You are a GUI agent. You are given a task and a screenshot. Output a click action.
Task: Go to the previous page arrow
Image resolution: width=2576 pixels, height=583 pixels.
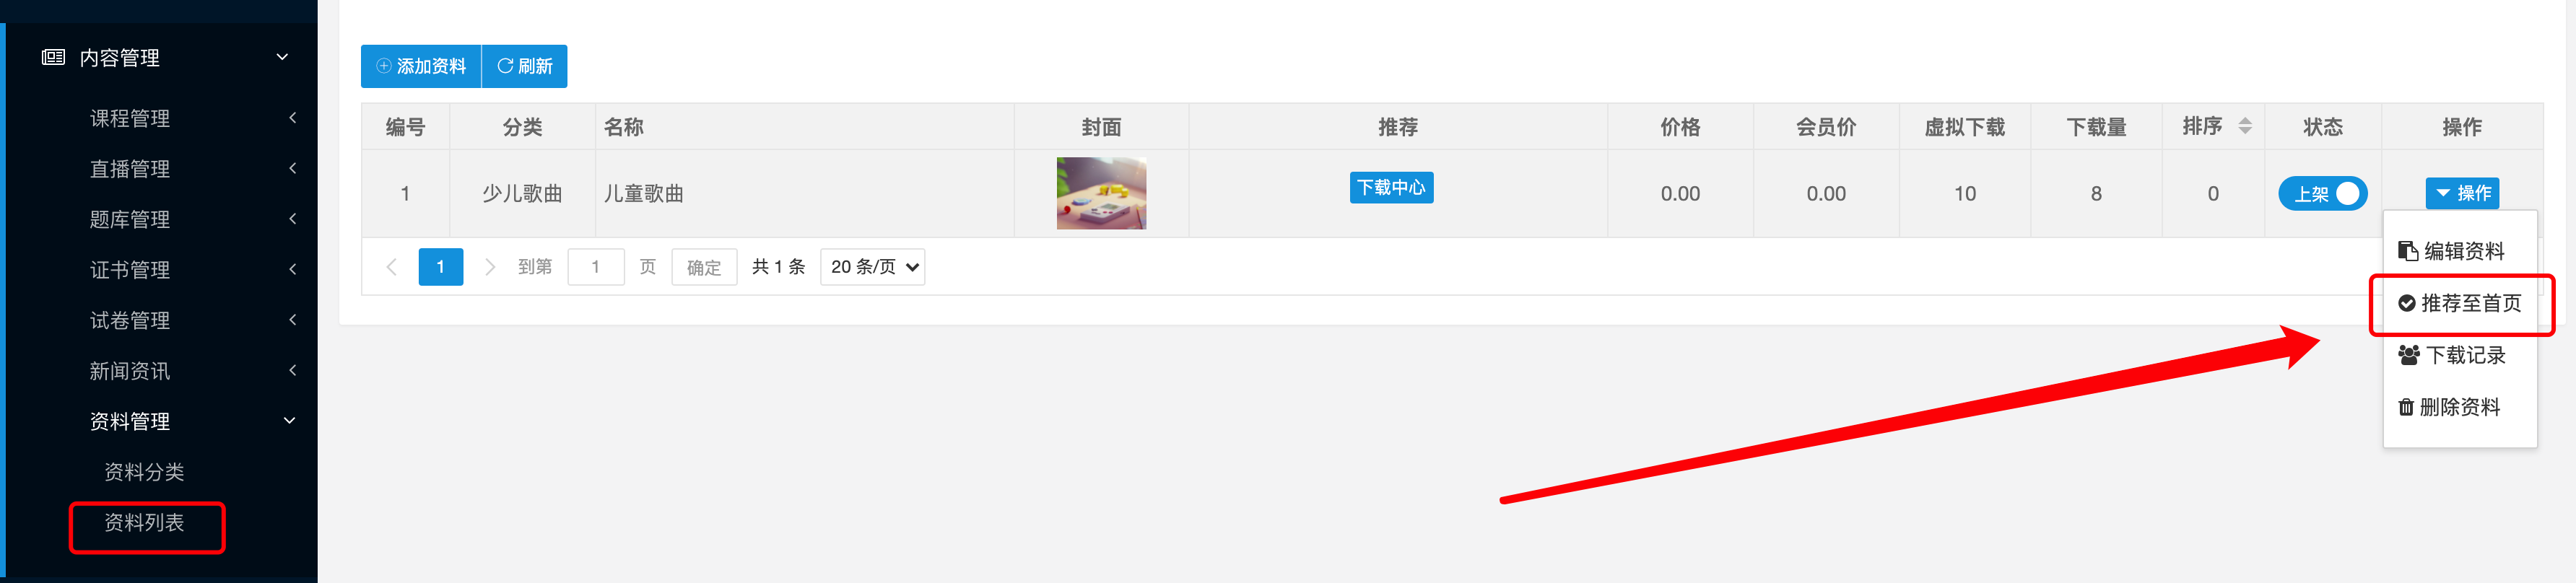tap(391, 267)
